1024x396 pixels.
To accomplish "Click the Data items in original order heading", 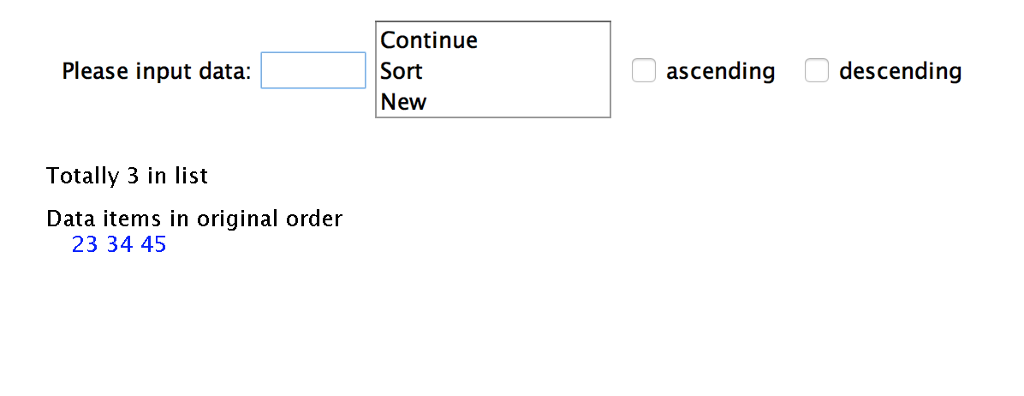I will pos(194,218).
